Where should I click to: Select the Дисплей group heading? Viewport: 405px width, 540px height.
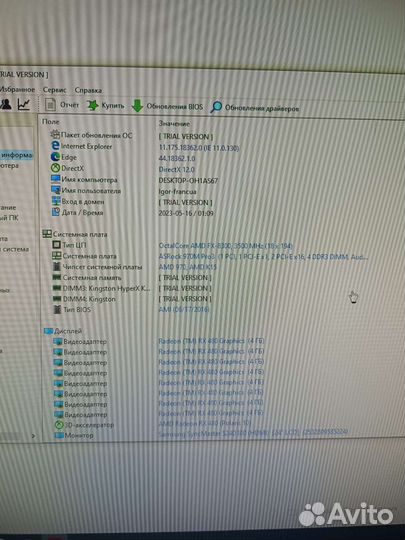(68, 331)
